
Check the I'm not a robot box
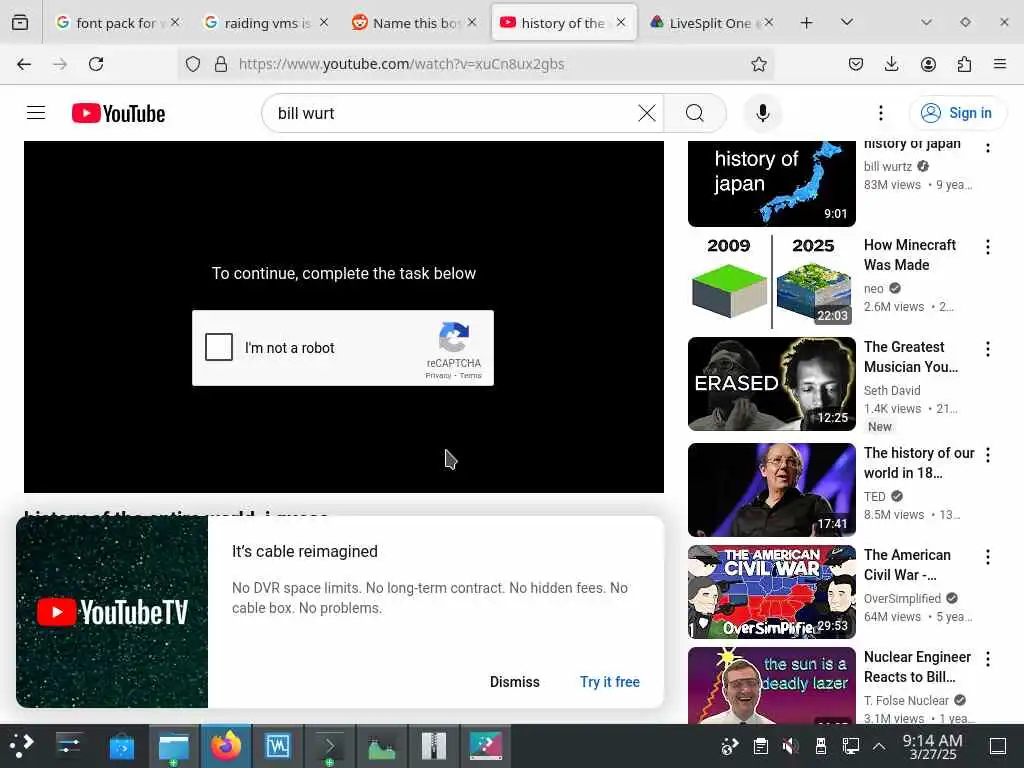pyautogui.click(x=219, y=347)
